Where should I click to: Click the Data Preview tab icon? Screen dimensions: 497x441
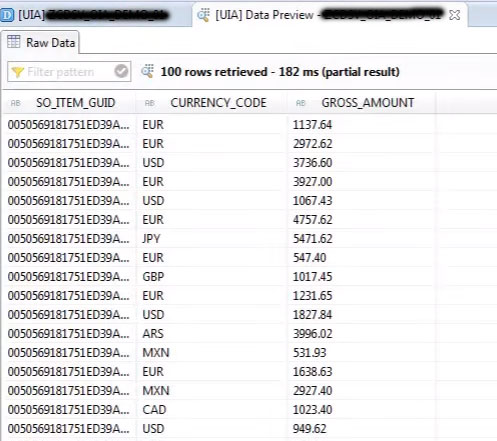pos(203,15)
